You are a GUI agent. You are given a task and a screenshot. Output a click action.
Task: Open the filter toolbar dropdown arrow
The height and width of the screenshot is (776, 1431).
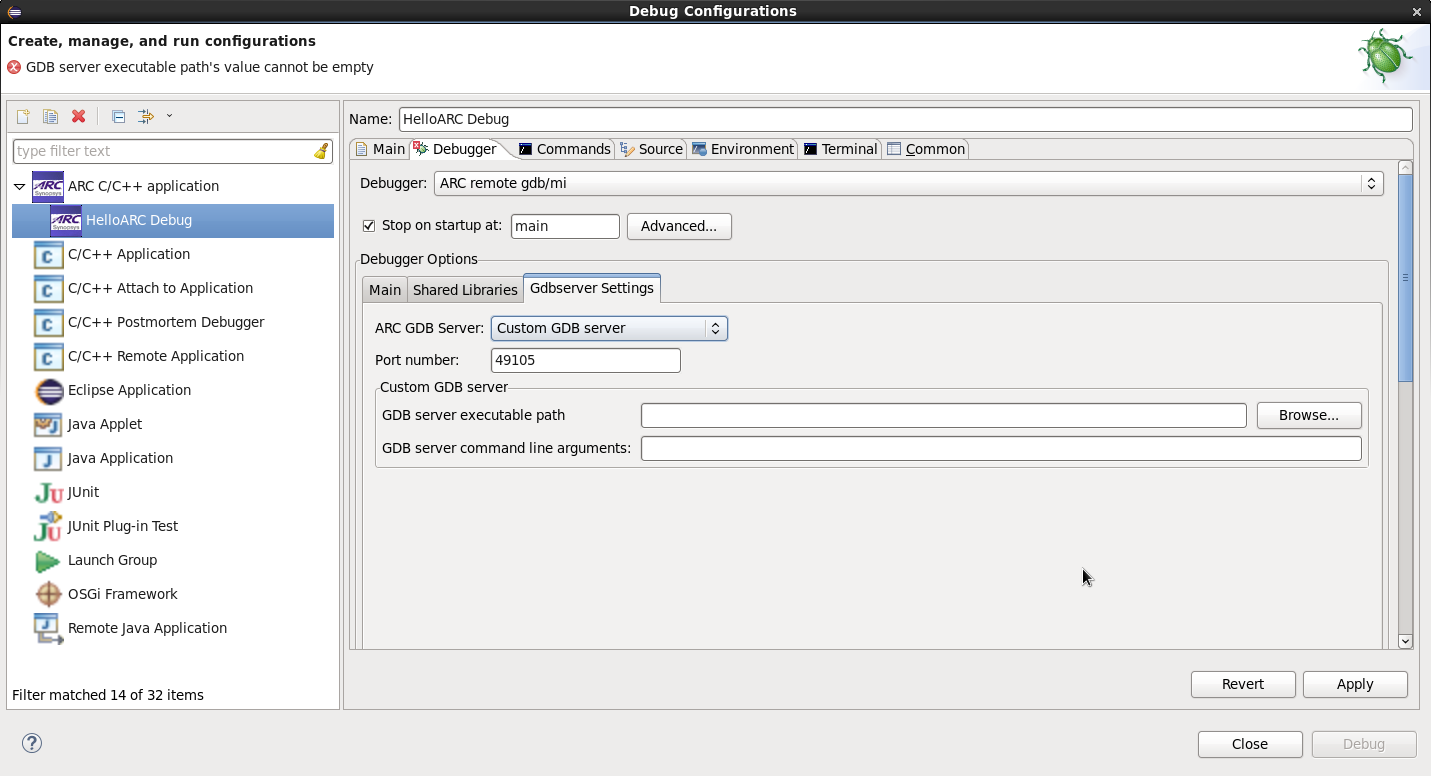(x=169, y=116)
